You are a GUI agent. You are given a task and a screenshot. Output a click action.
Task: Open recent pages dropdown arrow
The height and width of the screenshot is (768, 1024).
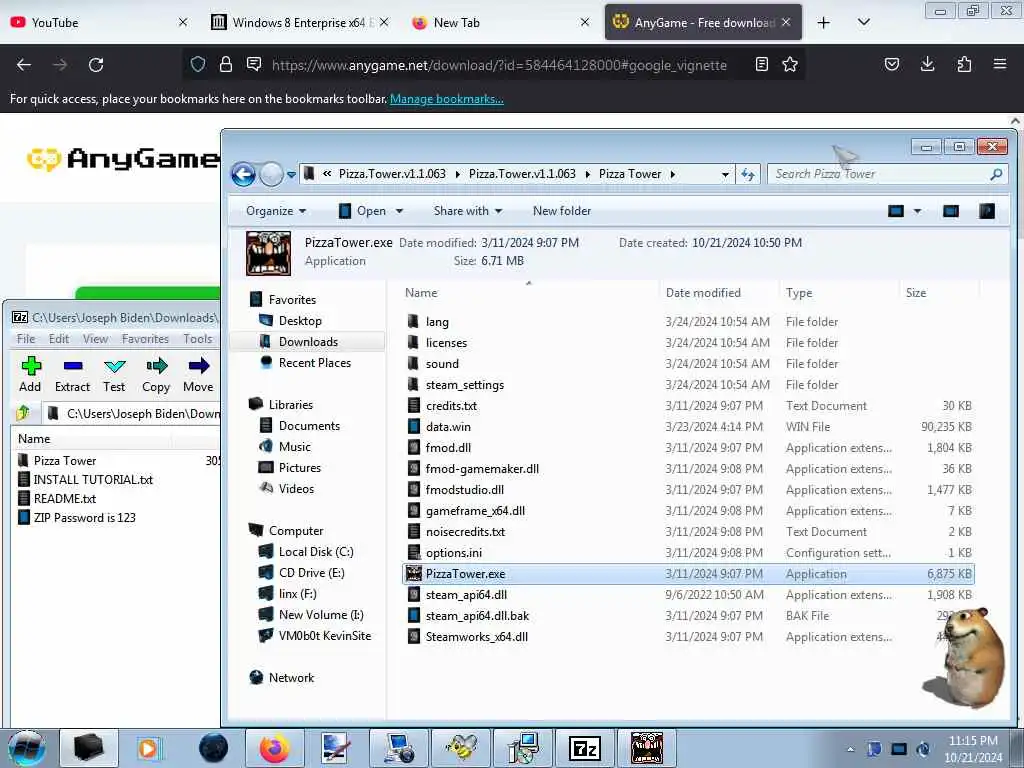pyautogui.click(x=291, y=174)
